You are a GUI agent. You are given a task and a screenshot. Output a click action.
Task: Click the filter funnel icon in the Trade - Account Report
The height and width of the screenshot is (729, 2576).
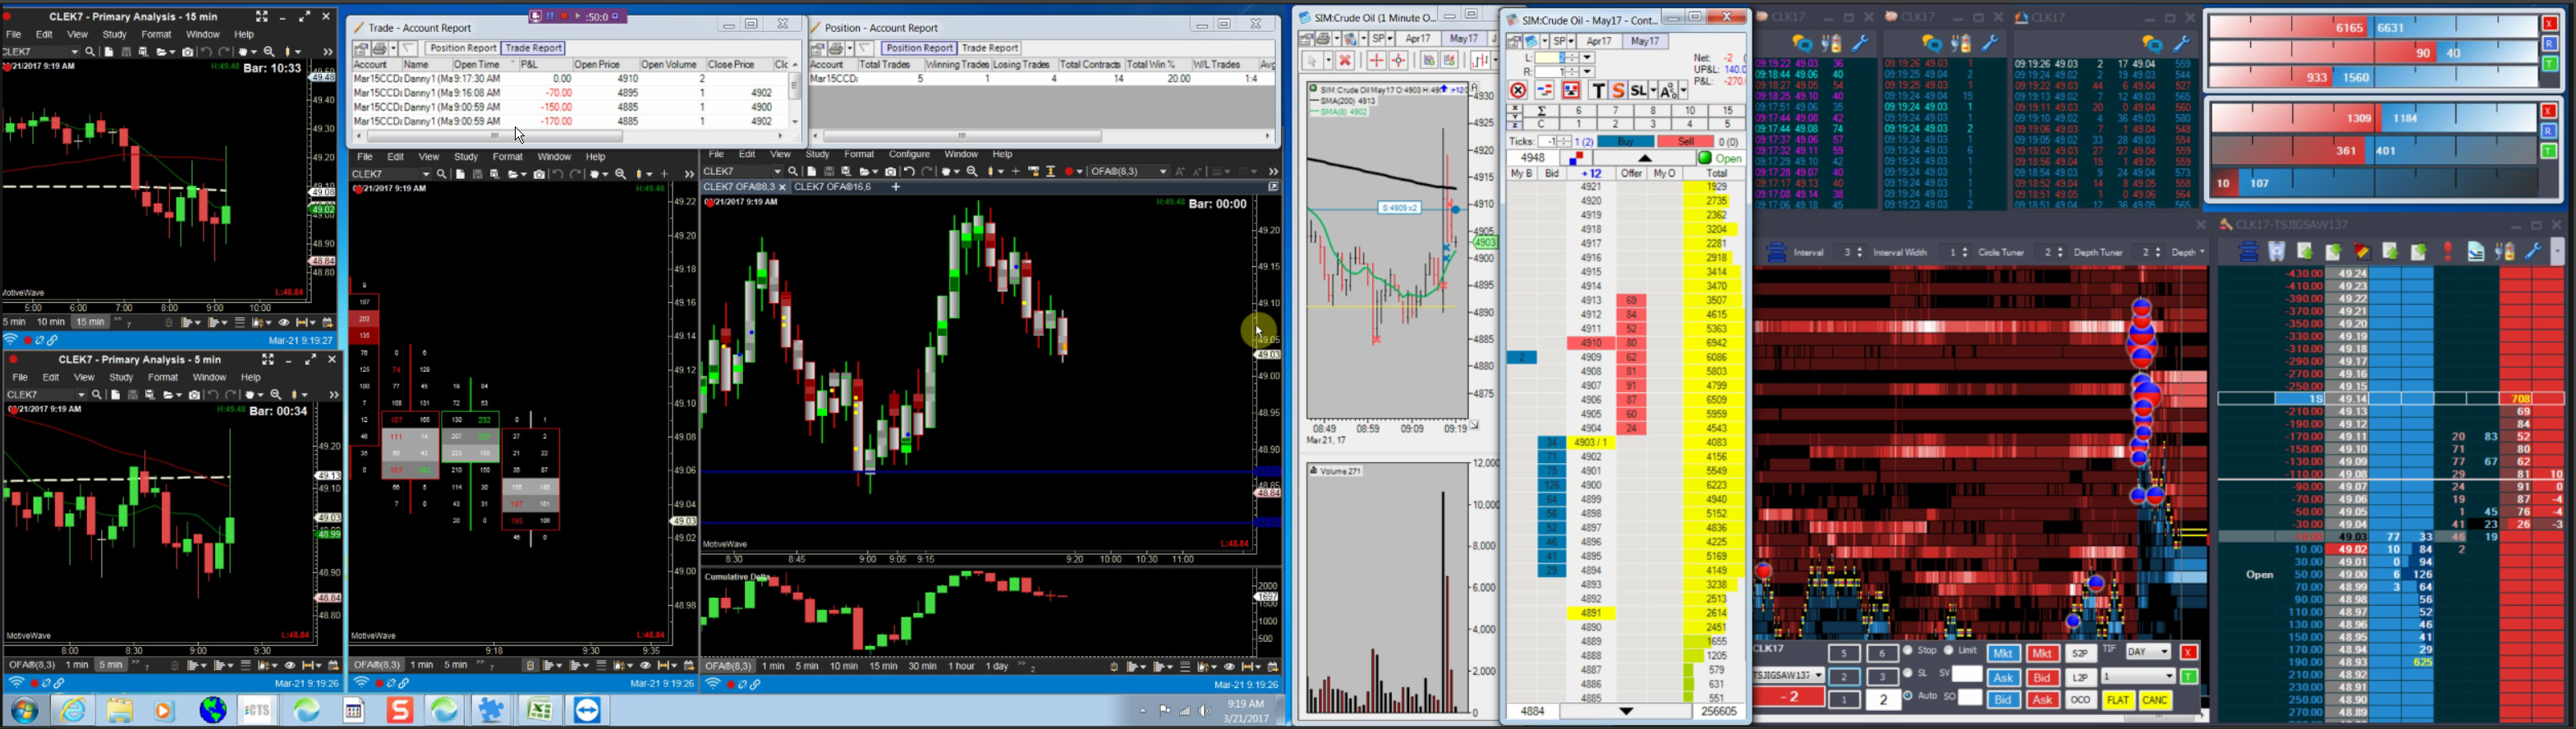coord(408,48)
